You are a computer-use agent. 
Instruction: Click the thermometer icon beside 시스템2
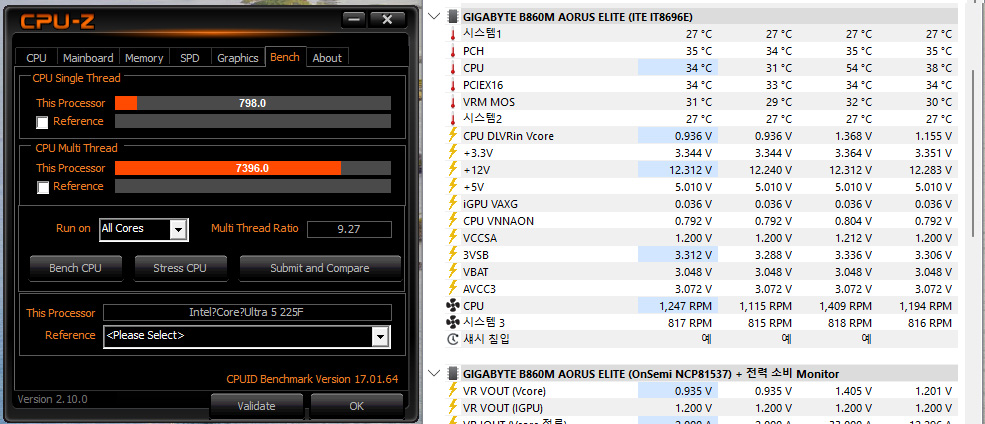(452, 119)
